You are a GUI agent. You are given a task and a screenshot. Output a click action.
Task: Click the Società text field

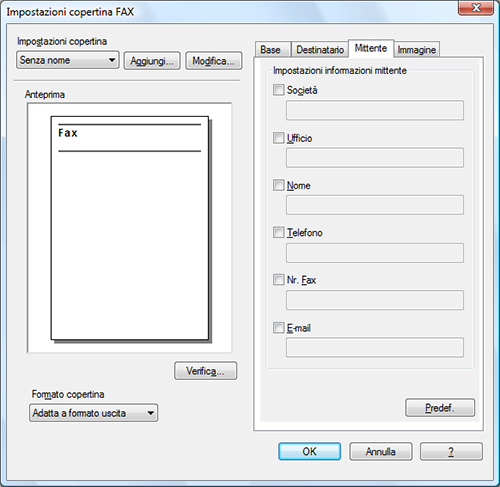click(x=375, y=110)
